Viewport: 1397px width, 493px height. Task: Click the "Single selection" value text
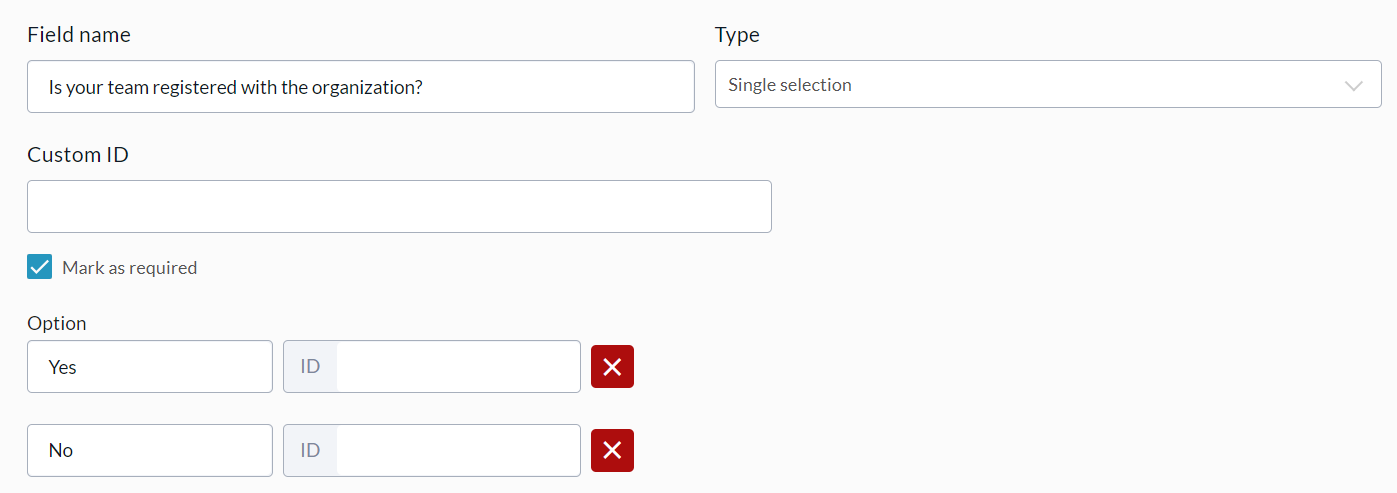click(790, 85)
